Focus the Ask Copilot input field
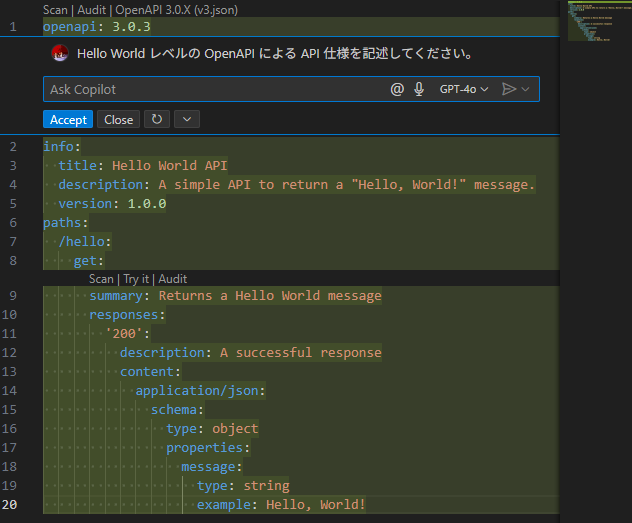The height and width of the screenshot is (523, 632). point(216,89)
